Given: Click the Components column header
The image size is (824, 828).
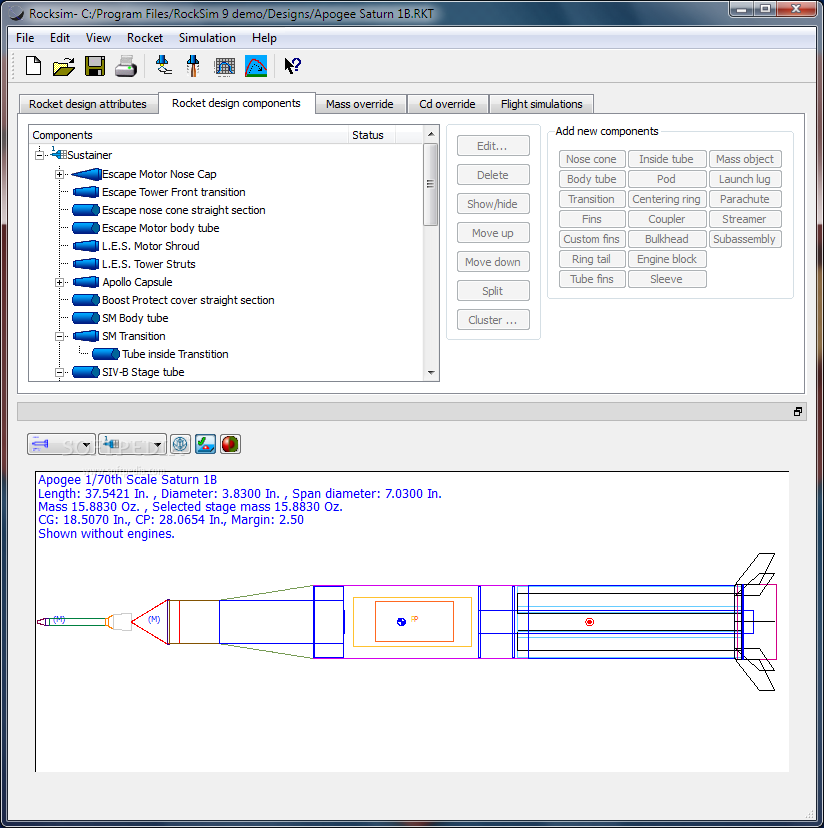Looking at the screenshot, I should (189, 135).
